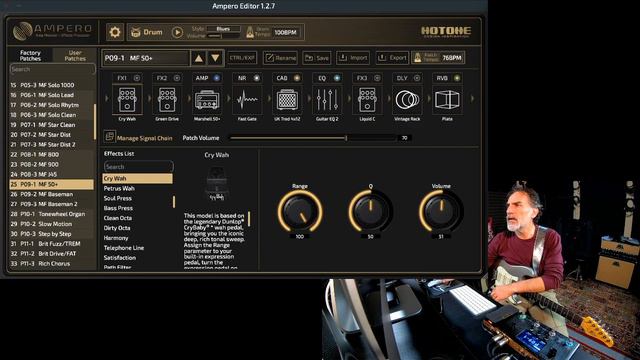Click the CTRL/EXP button
Viewport: 640px width, 360px height.
click(x=242, y=58)
